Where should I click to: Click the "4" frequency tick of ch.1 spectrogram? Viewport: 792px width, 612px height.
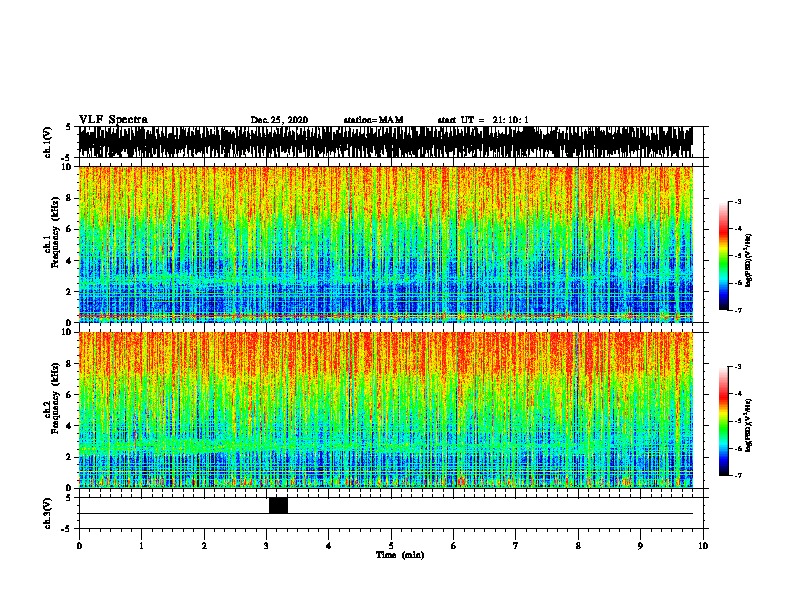(x=70, y=261)
